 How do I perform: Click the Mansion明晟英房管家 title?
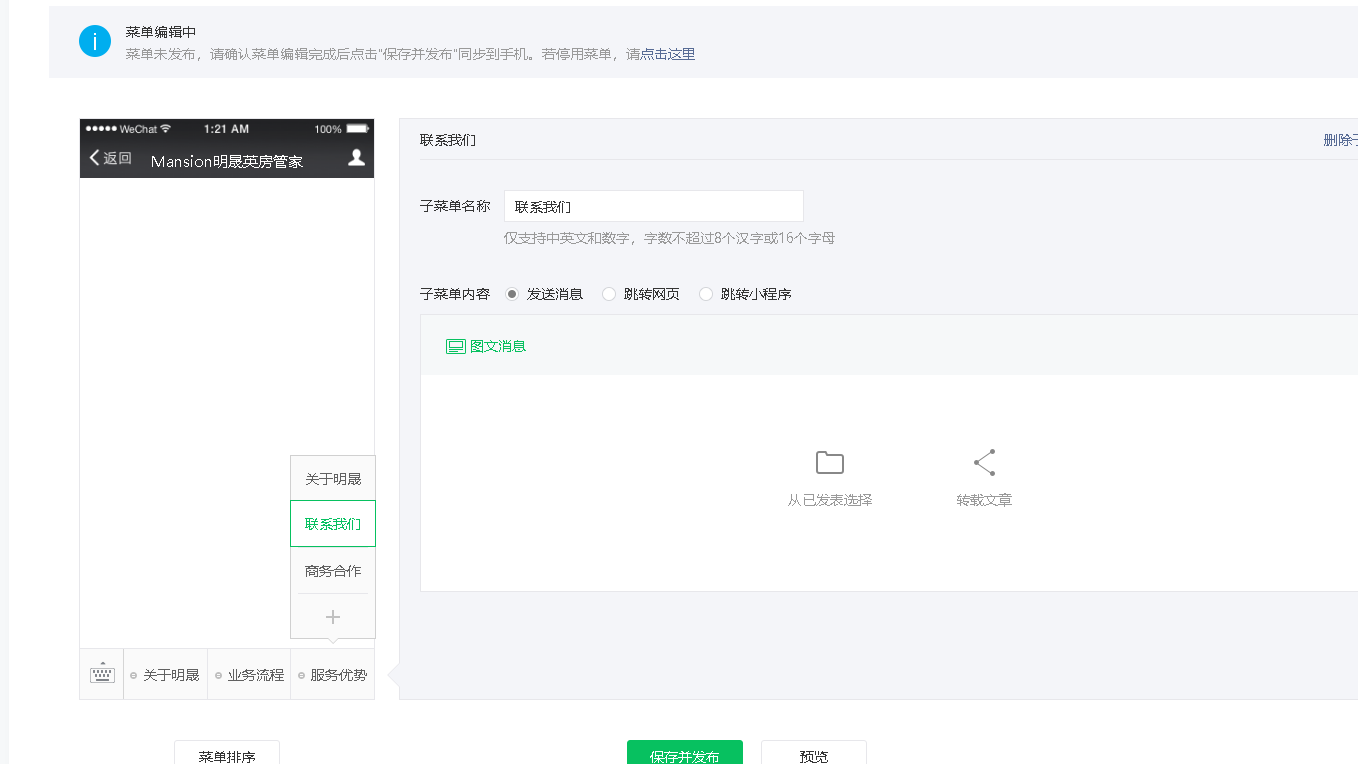(227, 161)
